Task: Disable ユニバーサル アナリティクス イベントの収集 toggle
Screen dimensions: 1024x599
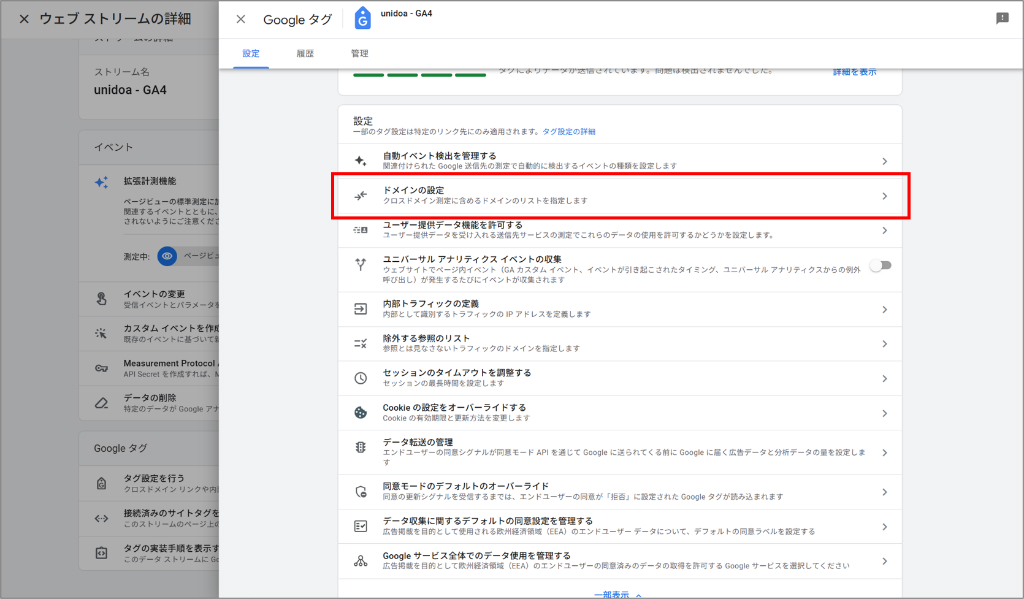Action: click(x=878, y=264)
